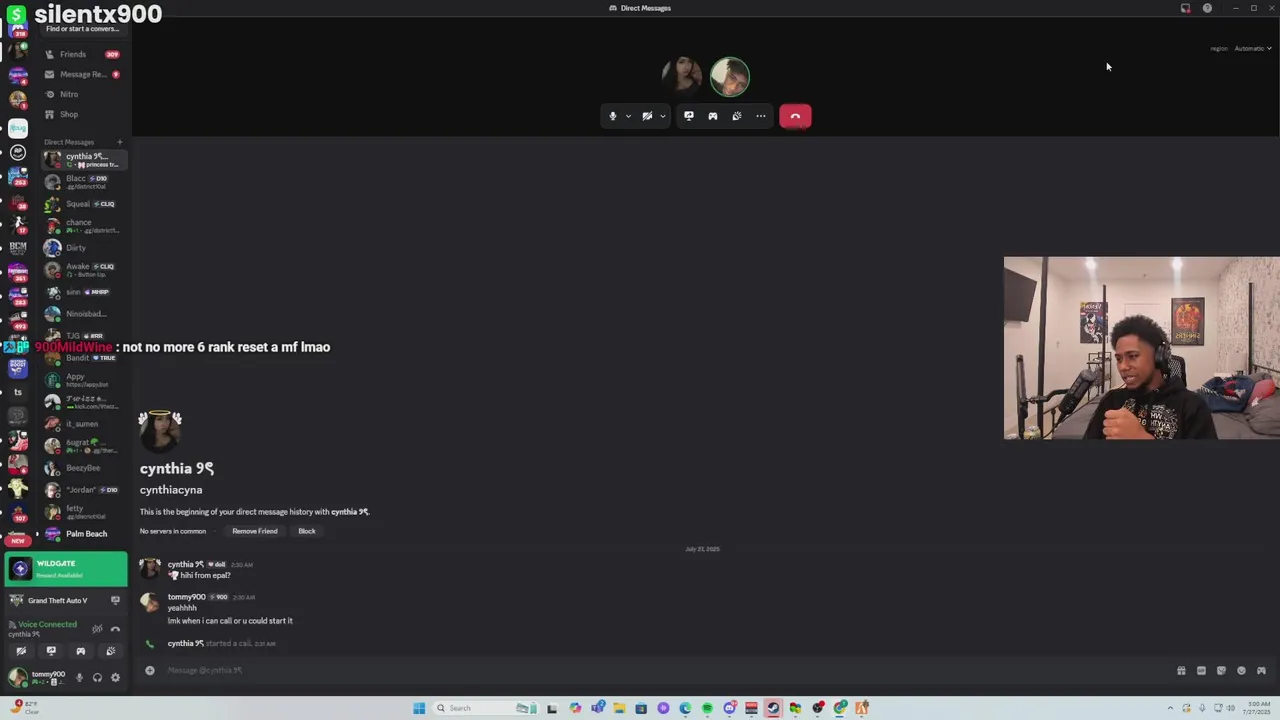Open the apps launcher in the message bar

click(x=1261, y=670)
